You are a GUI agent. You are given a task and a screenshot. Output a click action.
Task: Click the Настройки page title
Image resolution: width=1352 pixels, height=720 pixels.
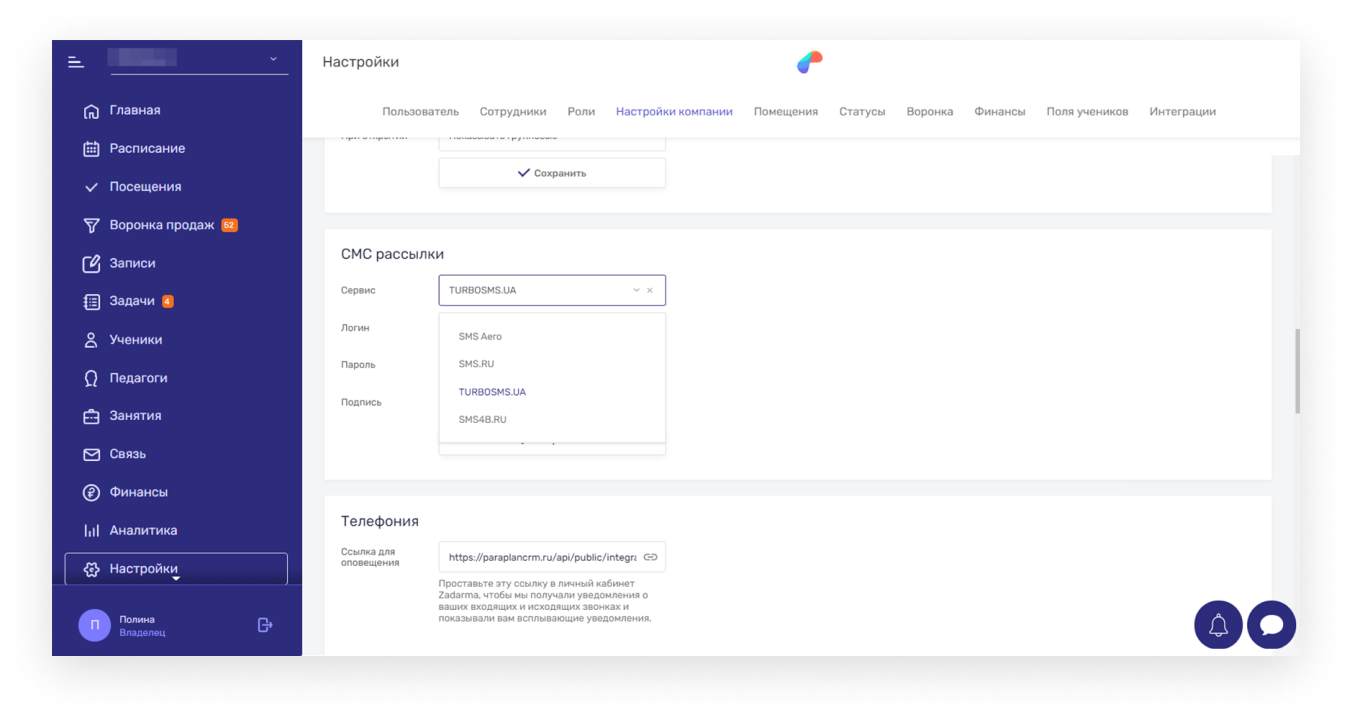361,62
